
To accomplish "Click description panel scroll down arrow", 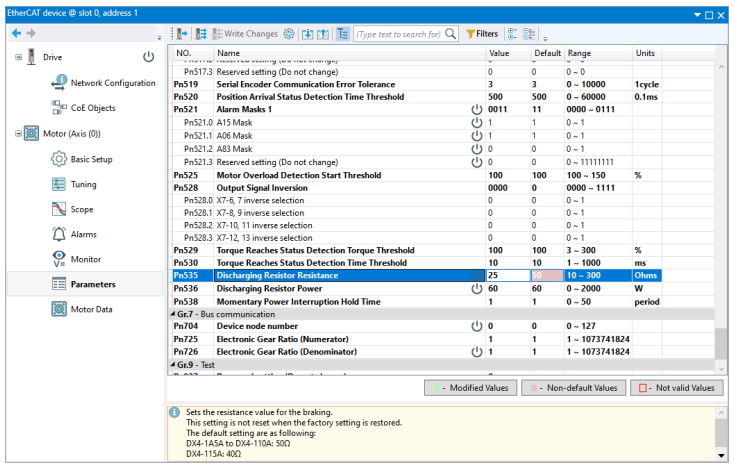I will tap(721, 455).
